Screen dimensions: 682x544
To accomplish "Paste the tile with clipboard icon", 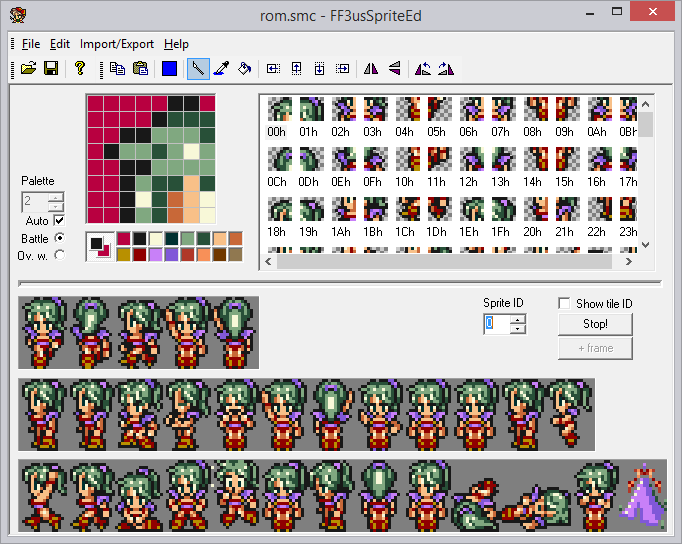I will tap(140, 69).
